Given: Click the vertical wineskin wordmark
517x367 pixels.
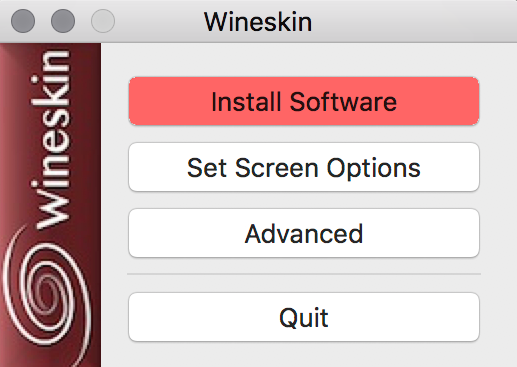Looking at the screenshot, I should (x=51, y=140).
